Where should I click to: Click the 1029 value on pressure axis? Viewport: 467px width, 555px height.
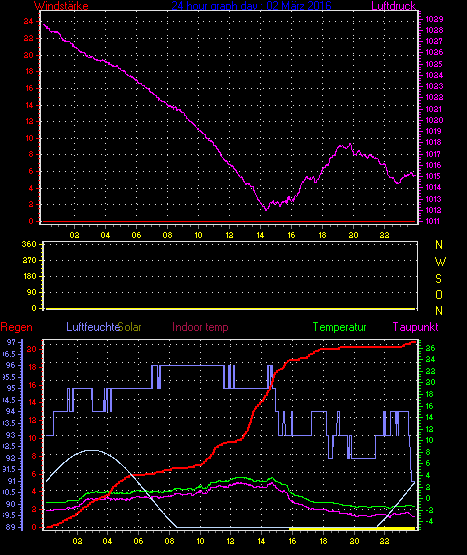[434, 19]
